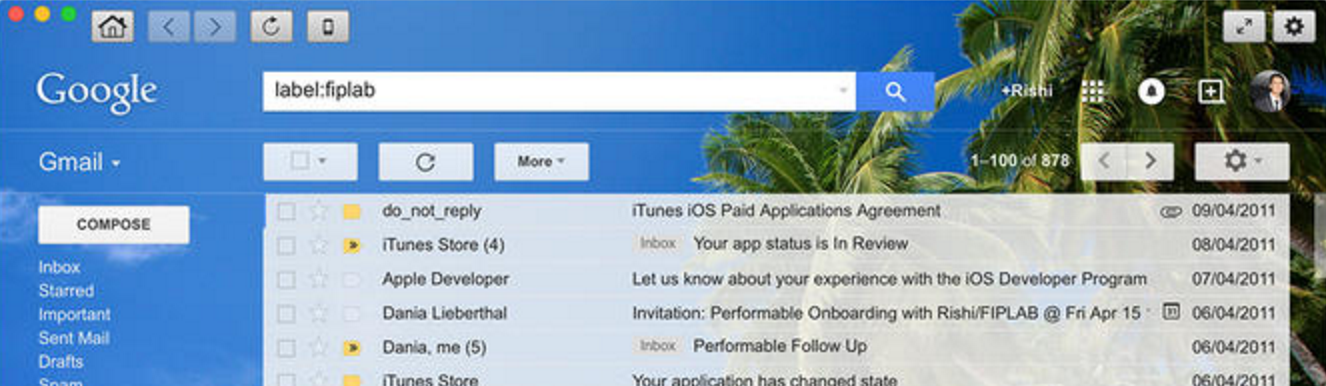Click the COMPOSE button

pyautogui.click(x=113, y=225)
